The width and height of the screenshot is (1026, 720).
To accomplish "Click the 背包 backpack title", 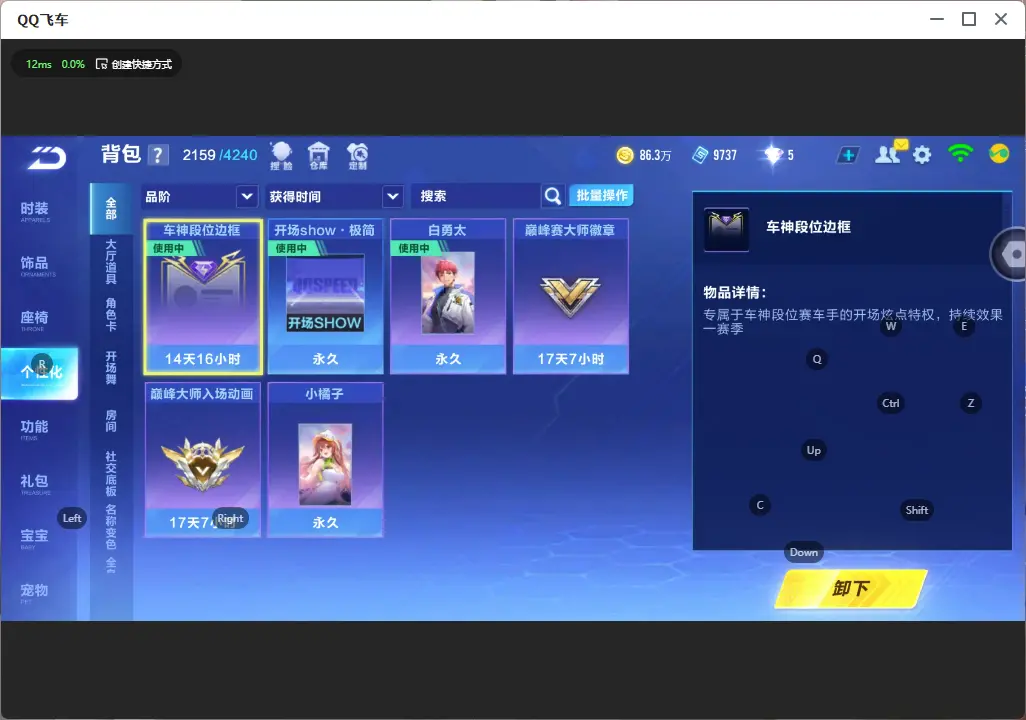I will click(x=121, y=154).
